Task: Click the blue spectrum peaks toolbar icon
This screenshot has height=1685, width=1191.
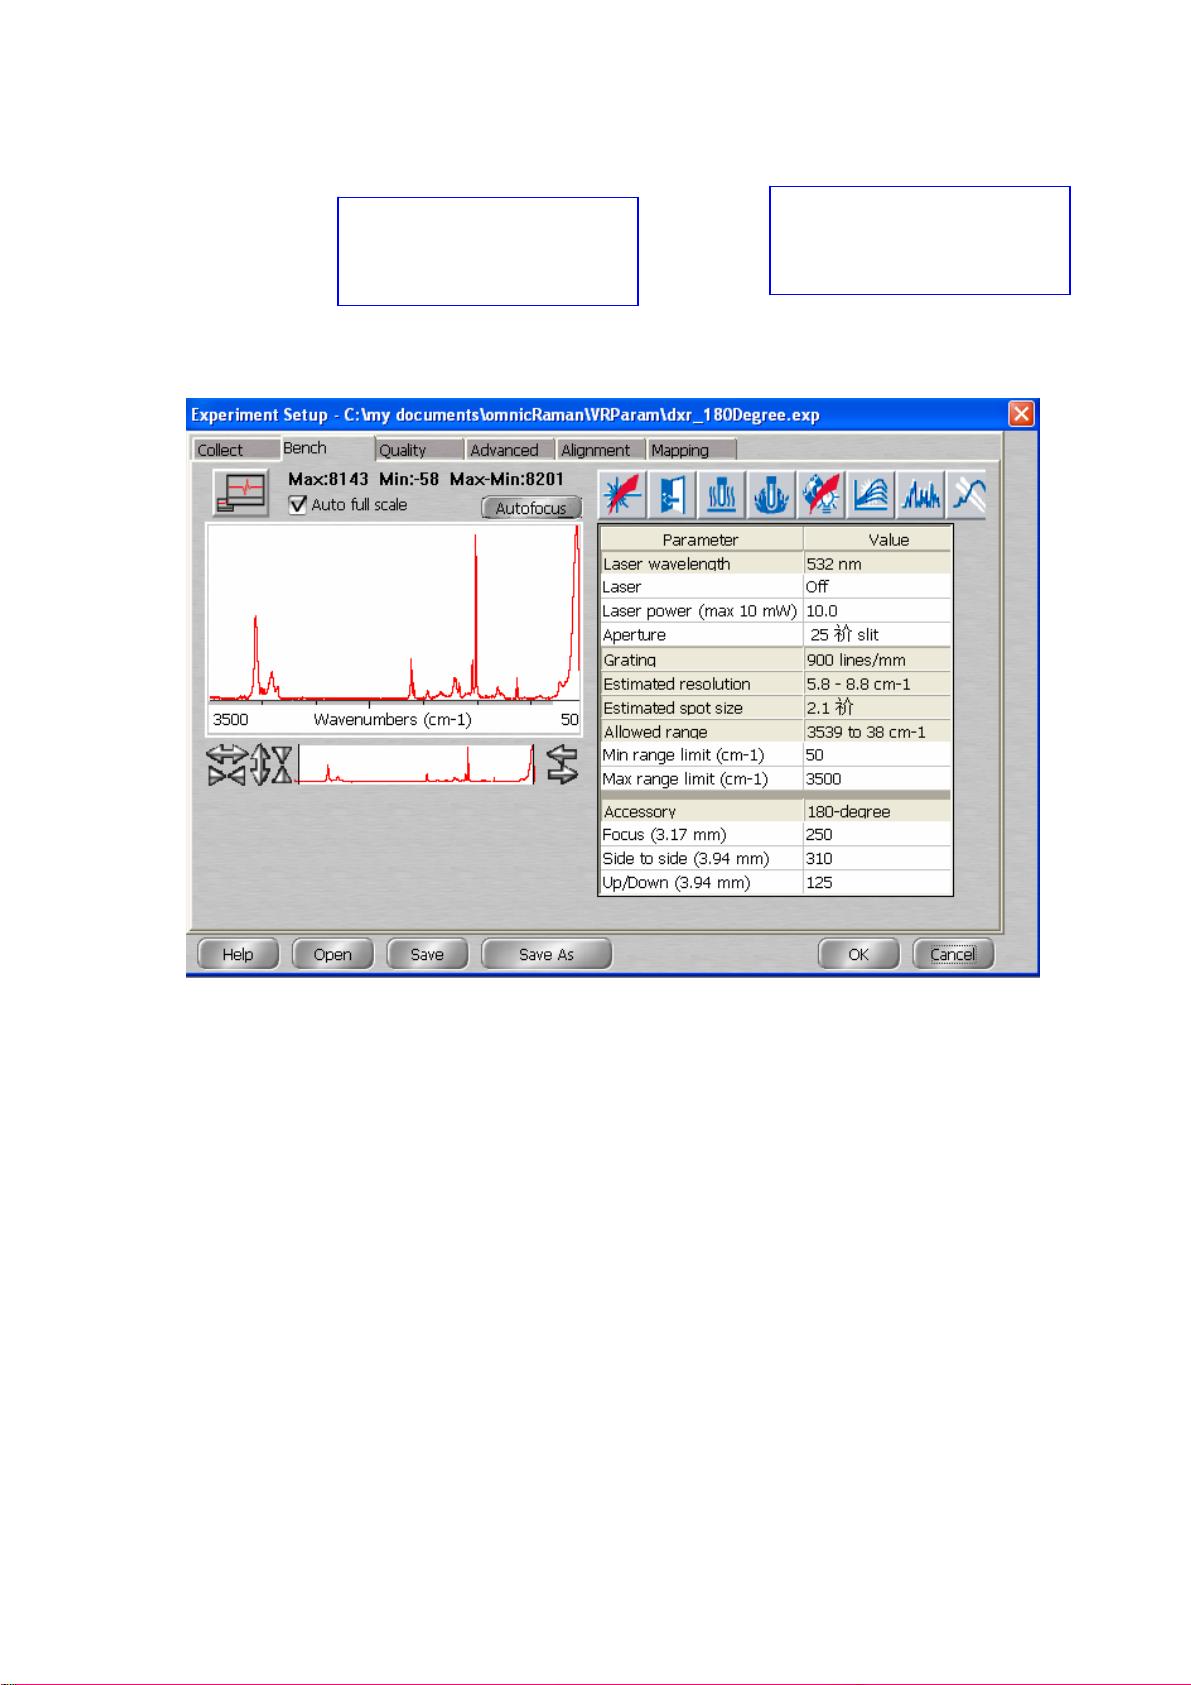Action: point(921,494)
